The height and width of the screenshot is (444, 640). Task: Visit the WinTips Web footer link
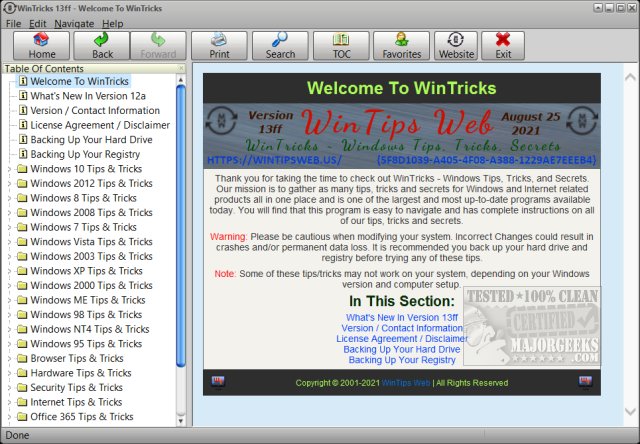point(406,383)
